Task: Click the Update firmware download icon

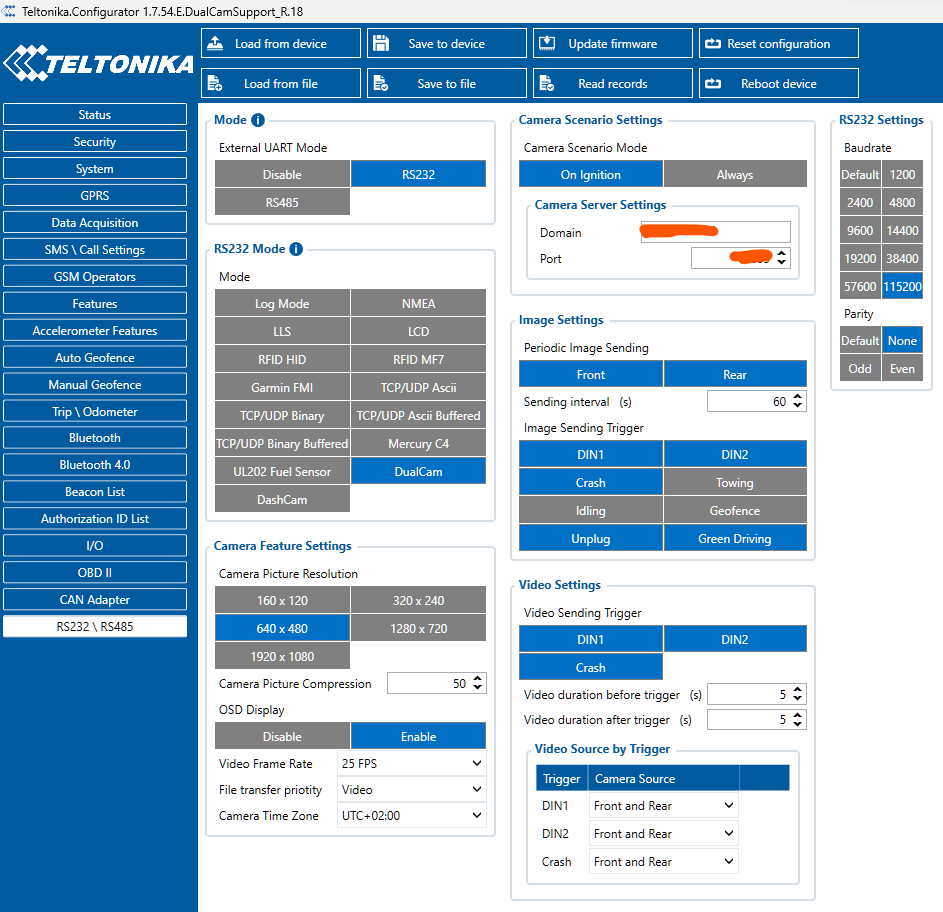Action: (x=547, y=43)
